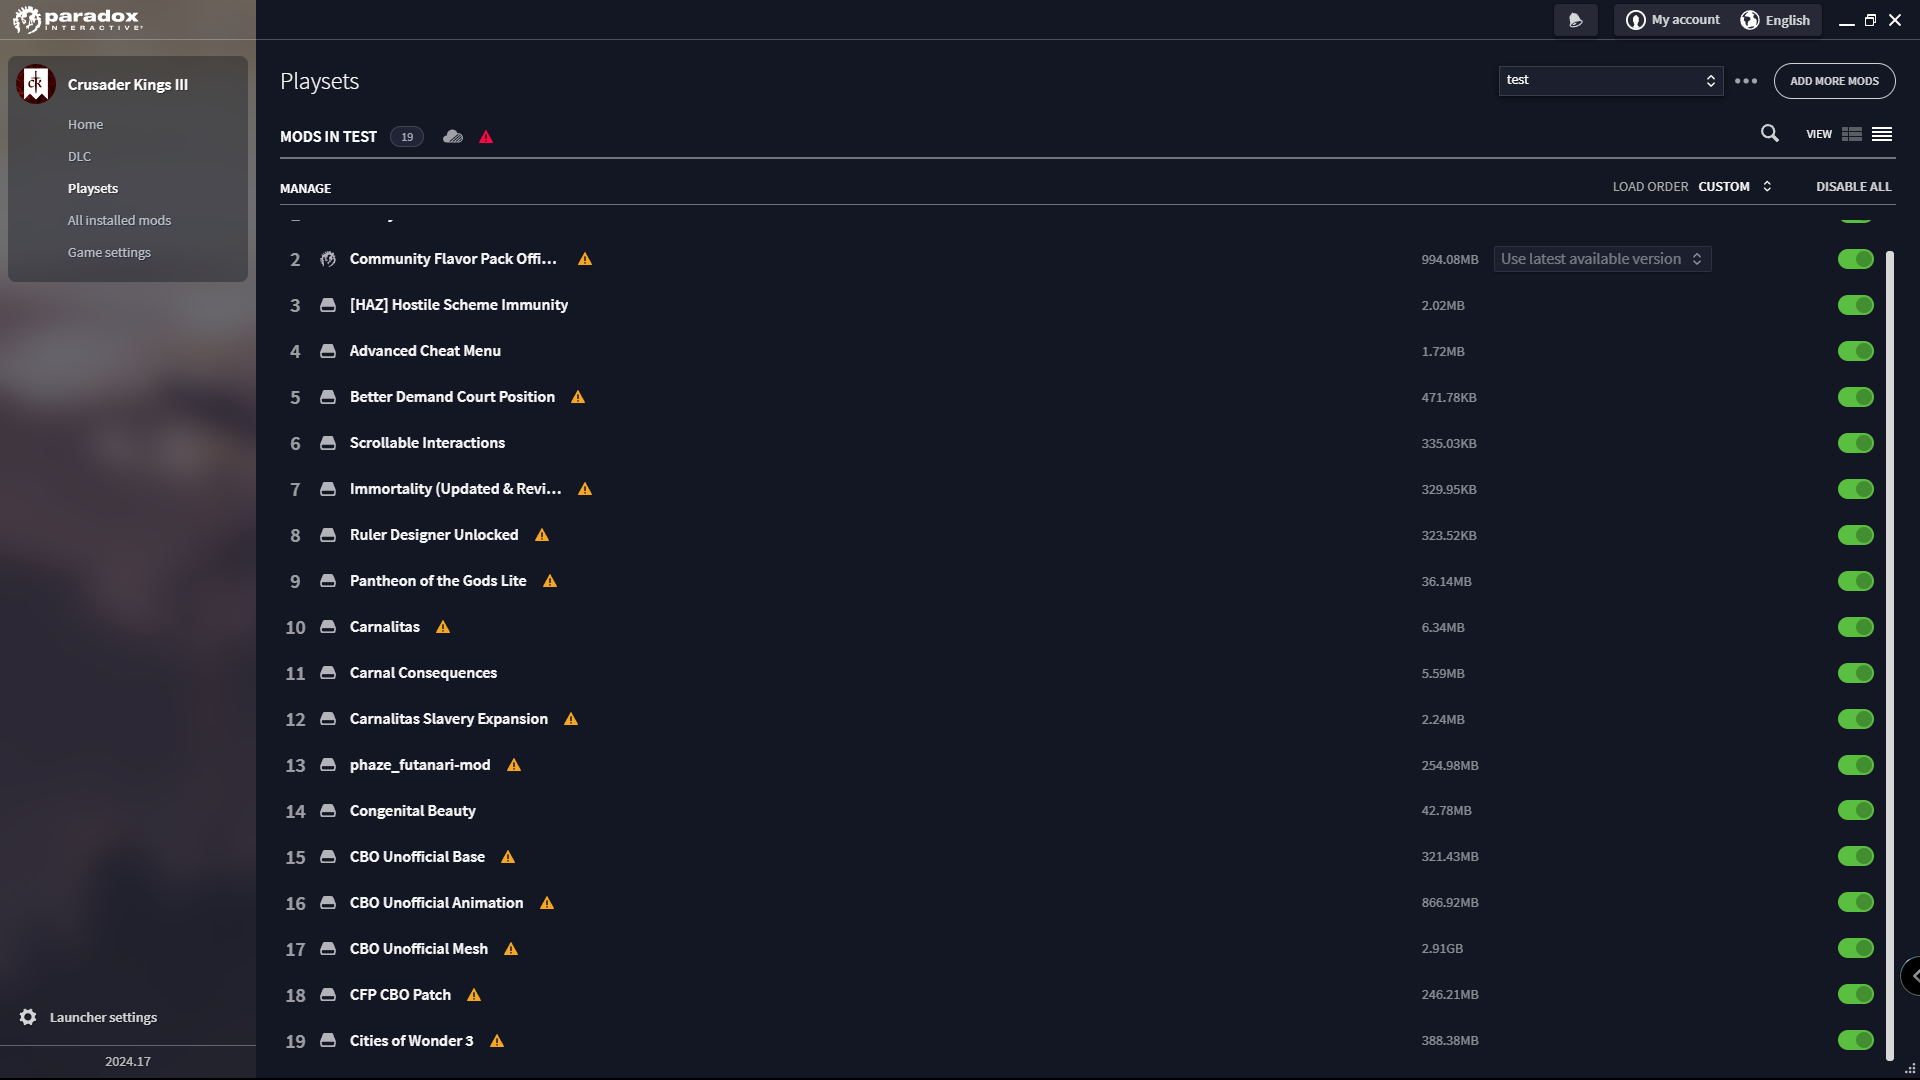Image resolution: width=1920 pixels, height=1080 pixels.
Task: Click the Paradox mod icon for Community Flavor Pack
Action: pyautogui.click(x=328, y=259)
